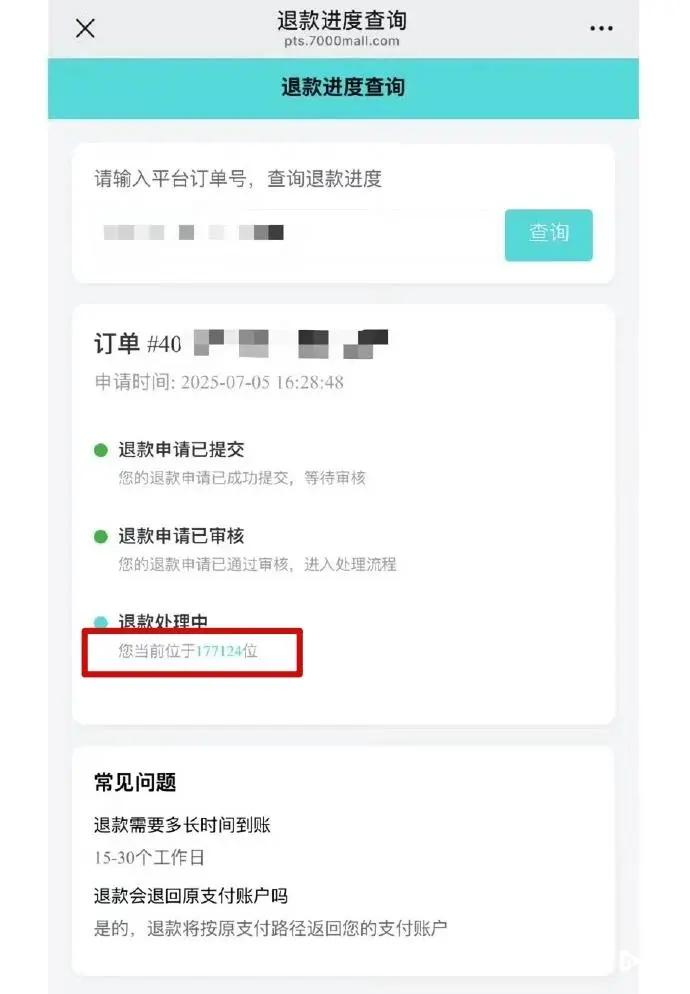The width and height of the screenshot is (690, 994).
Task: Open the three-dot more options menu
Action: point(601,28)
